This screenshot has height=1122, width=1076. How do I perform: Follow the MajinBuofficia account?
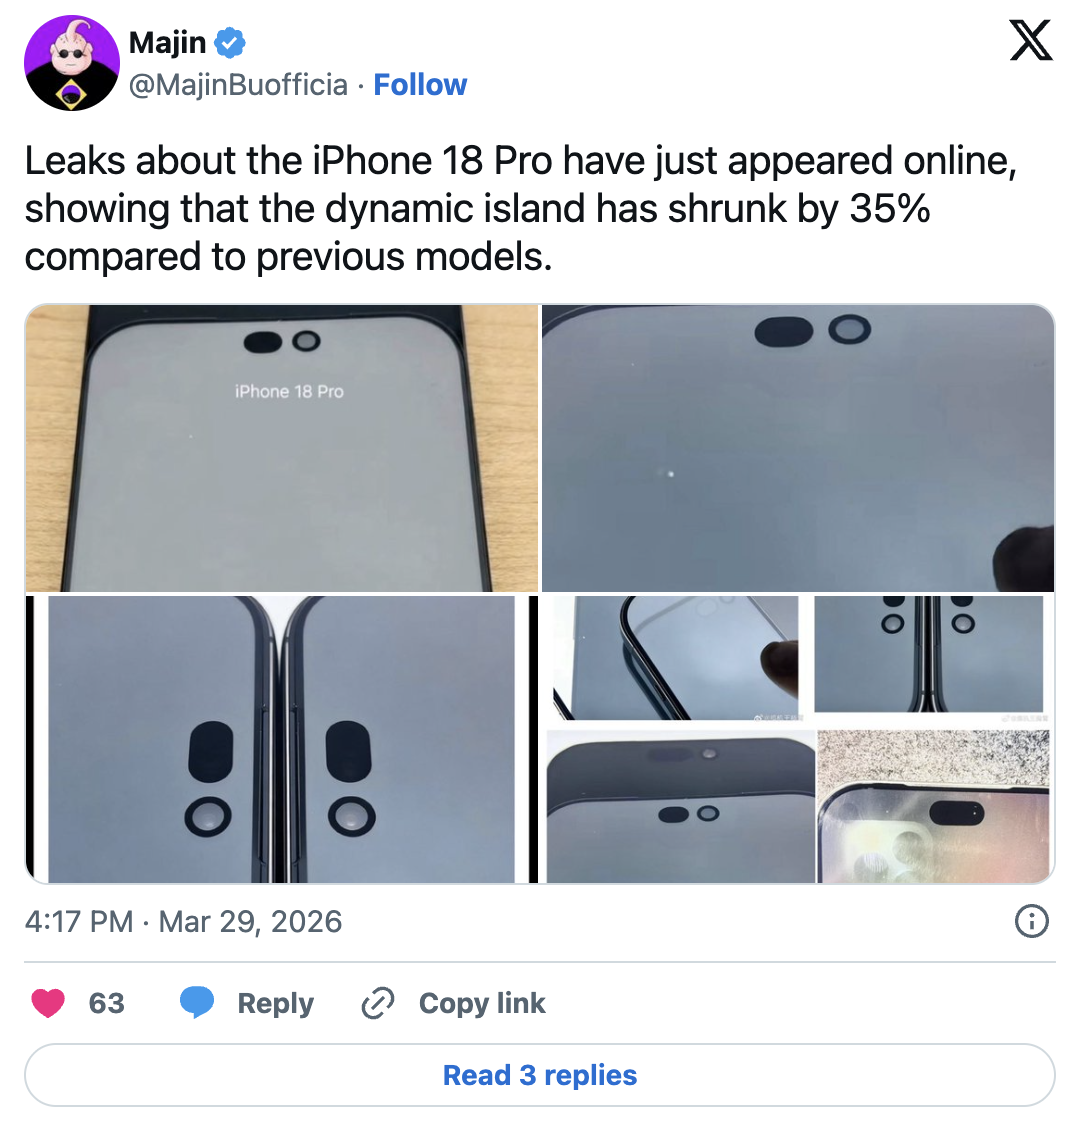420,84
